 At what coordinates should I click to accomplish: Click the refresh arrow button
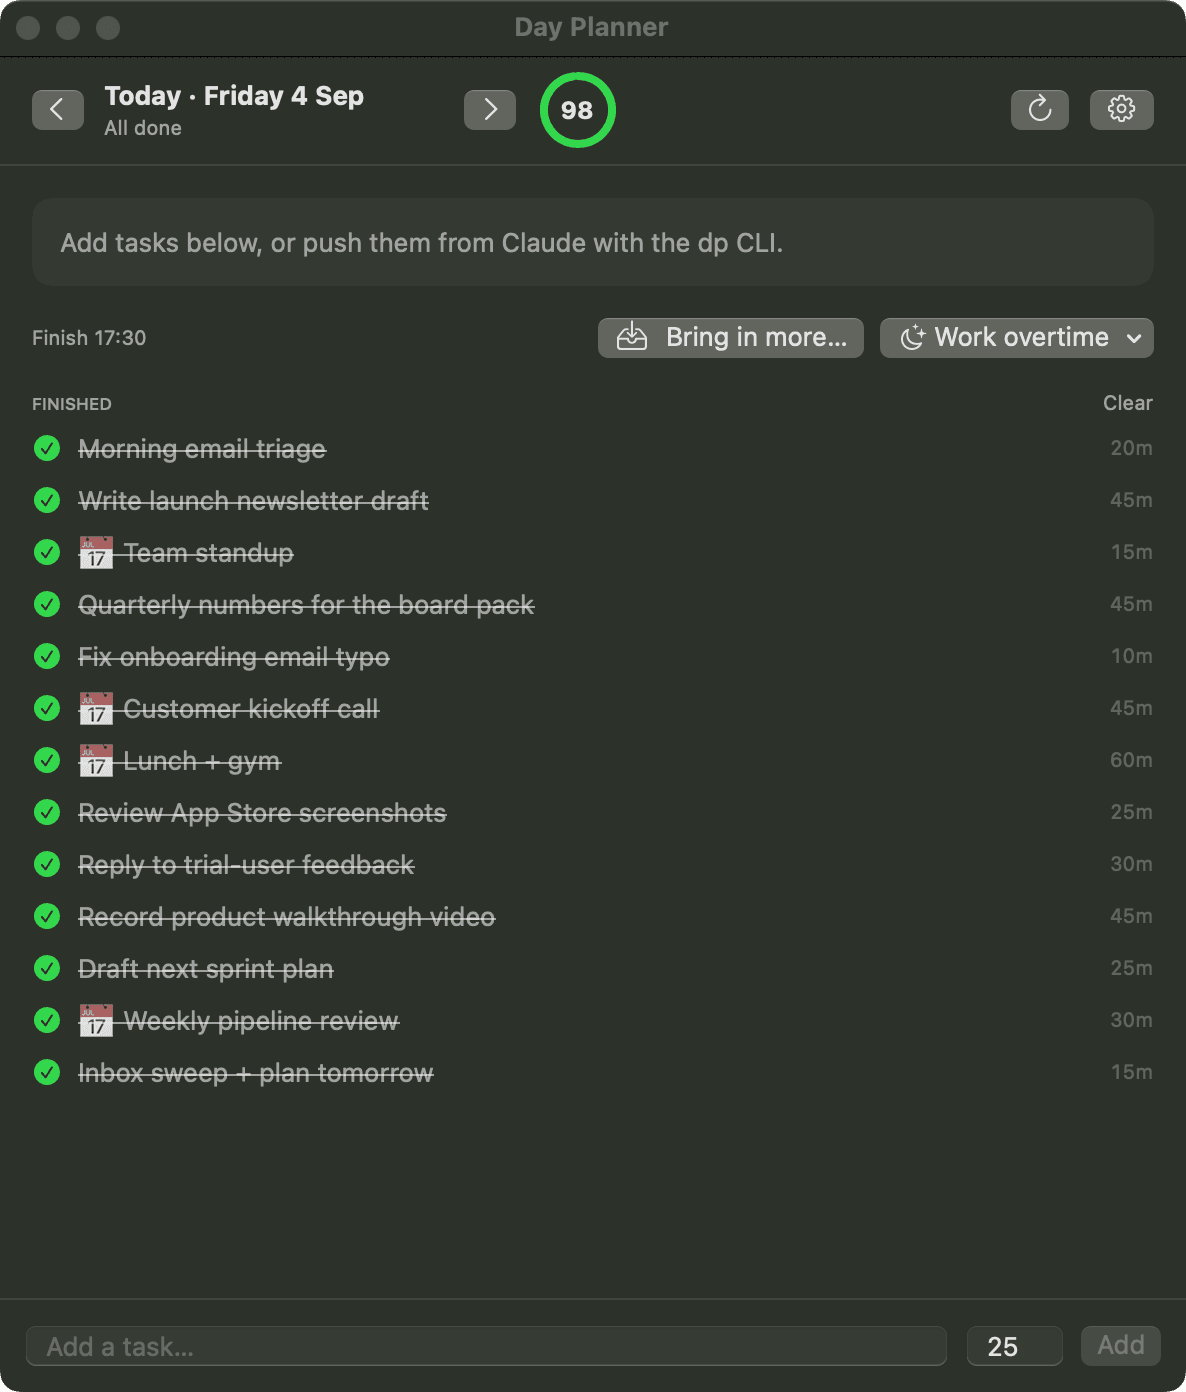click(x=1040, y=110)
